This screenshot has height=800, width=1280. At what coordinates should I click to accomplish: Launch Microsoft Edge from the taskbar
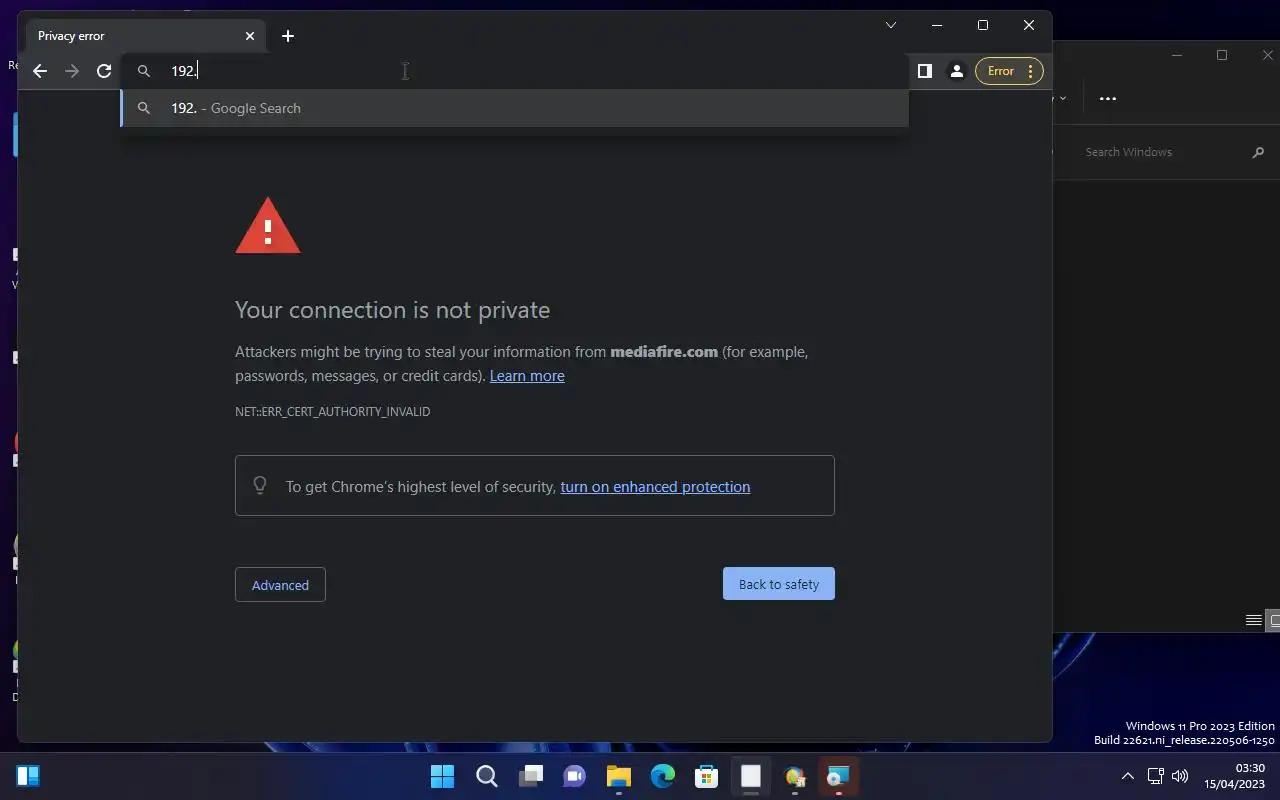pos(662,776)
